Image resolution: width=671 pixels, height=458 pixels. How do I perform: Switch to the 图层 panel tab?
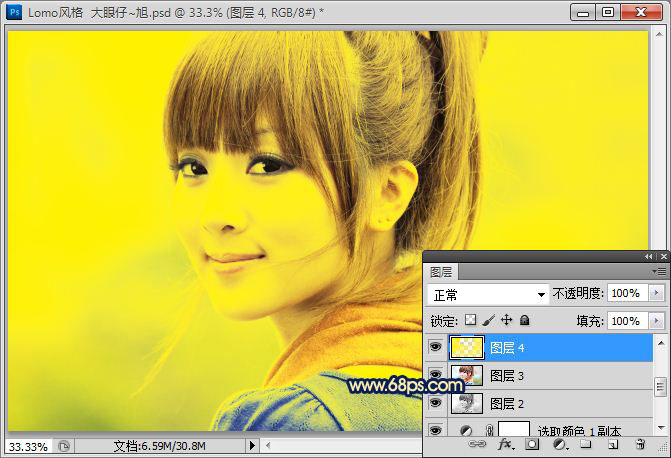pos(441,272)
